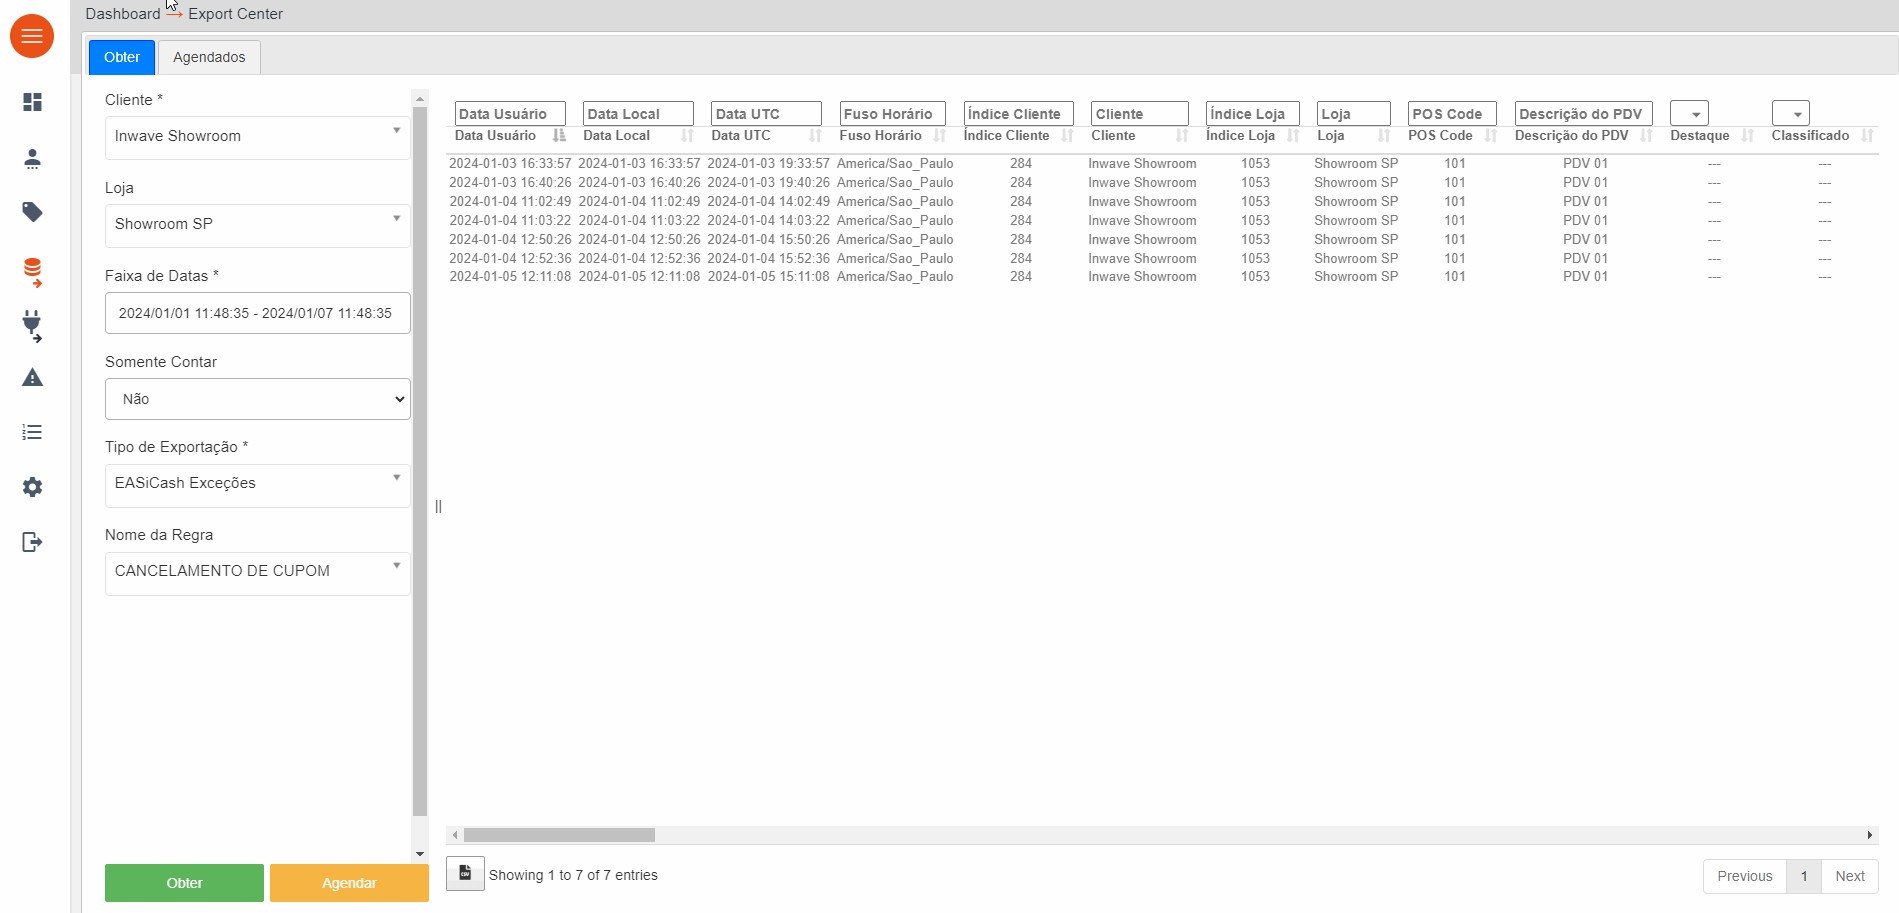Sort by Índice Cliente column arrows

[1067, 135]
